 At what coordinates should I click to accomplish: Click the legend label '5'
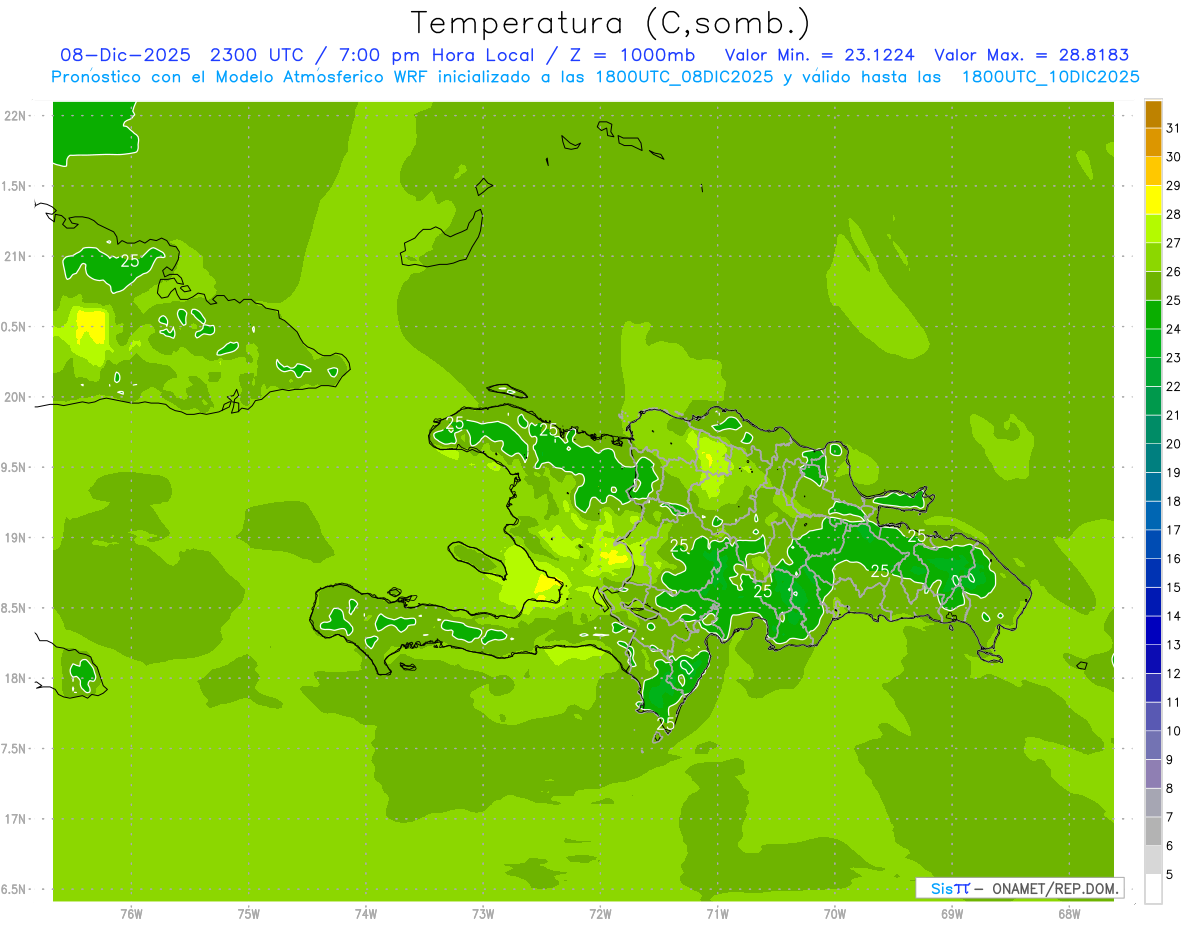1171,875
